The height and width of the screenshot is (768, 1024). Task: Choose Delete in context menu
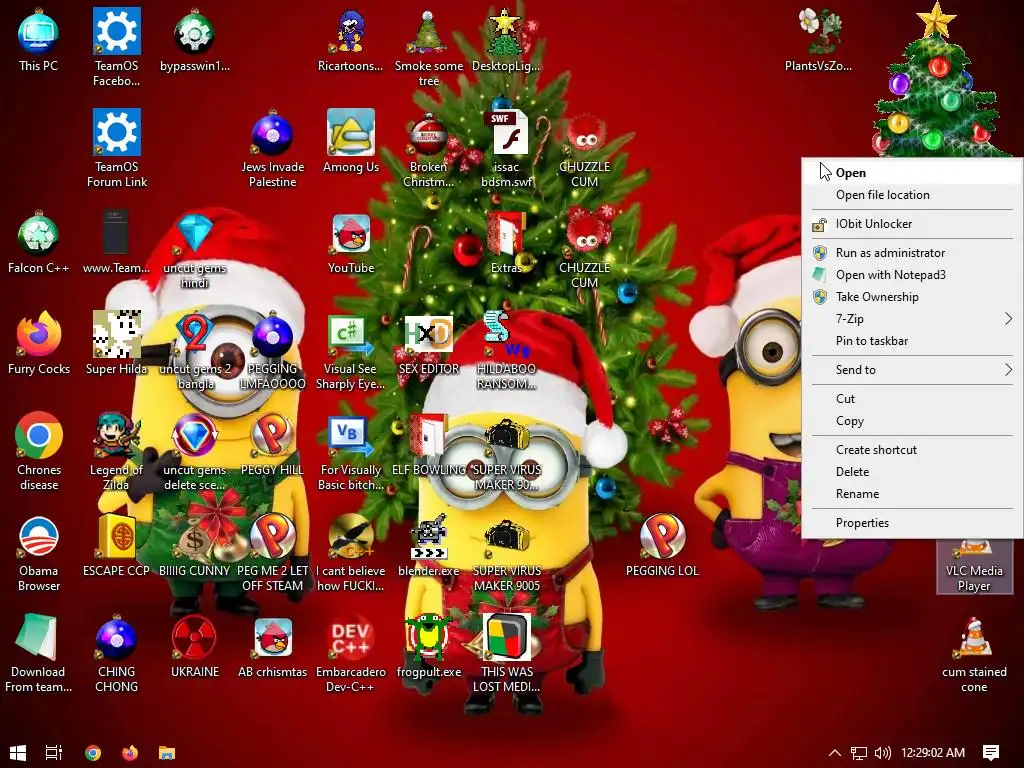[x=912, y=472]
